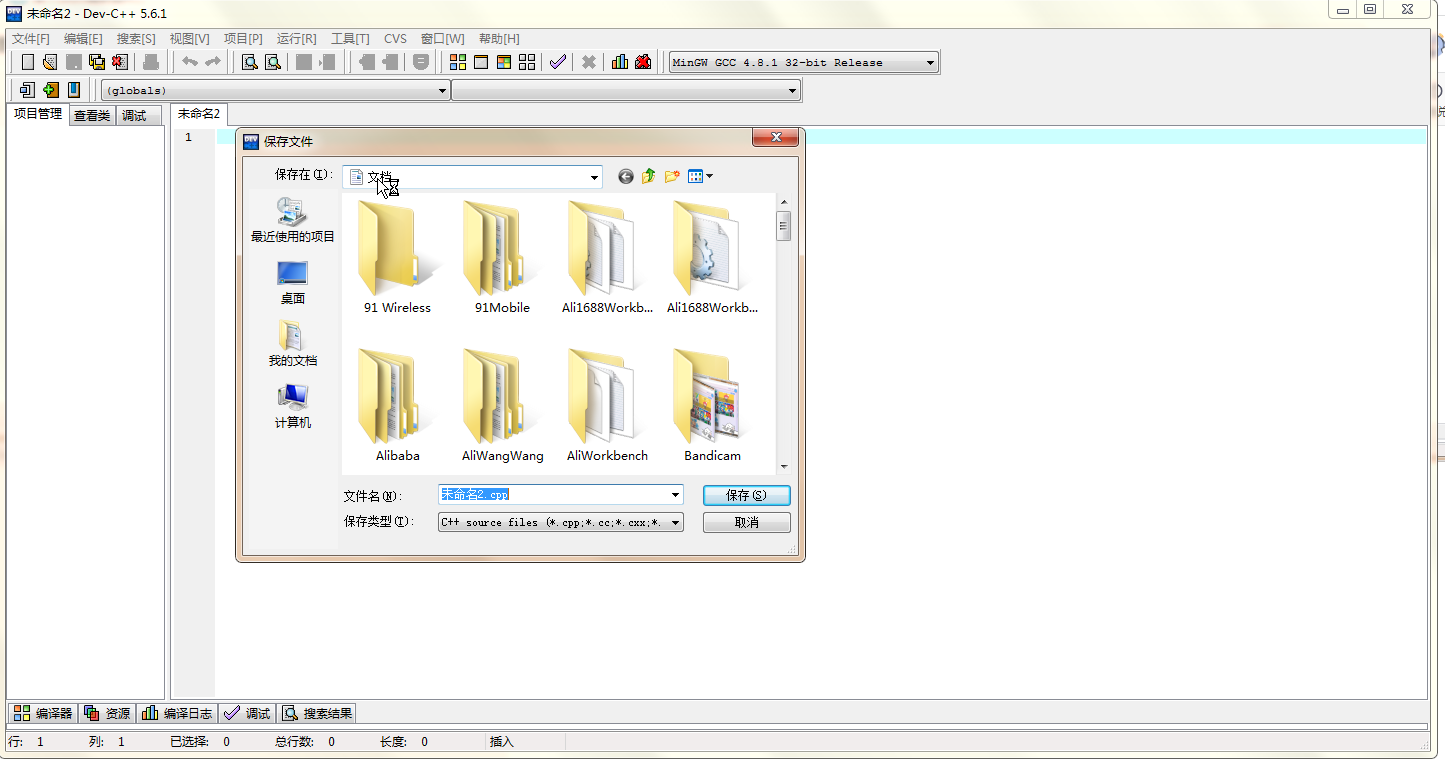Click the green plus Toggle bookmark icon
Viewport: 1445px width, 759px height.
(x=51, y=90)
